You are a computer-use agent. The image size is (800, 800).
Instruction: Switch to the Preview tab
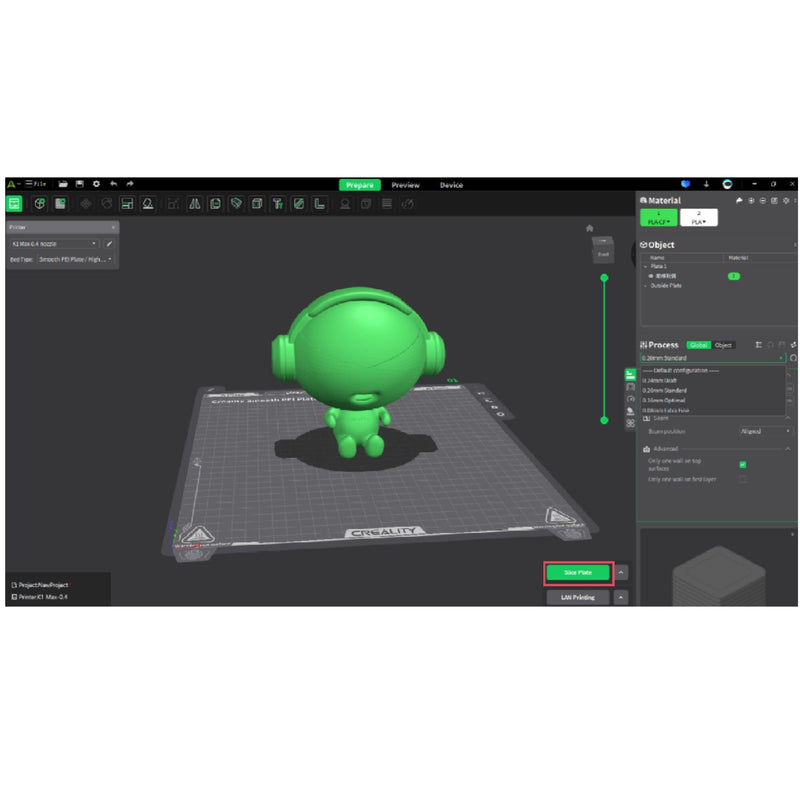[x=406, y=184]
